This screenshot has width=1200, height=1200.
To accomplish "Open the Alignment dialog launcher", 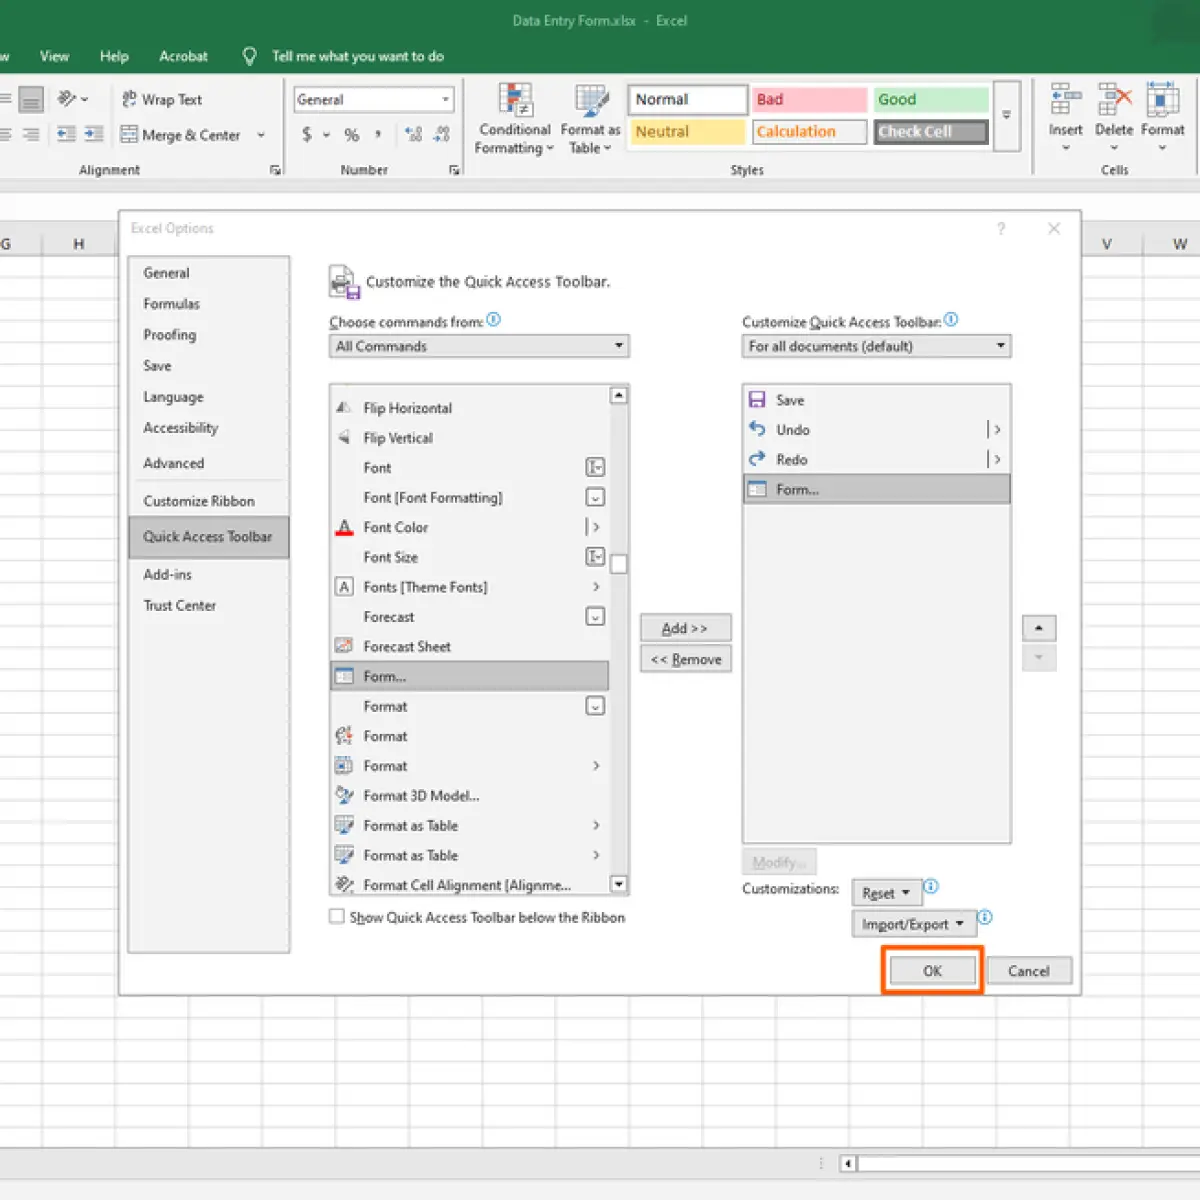I will (275, 171).
